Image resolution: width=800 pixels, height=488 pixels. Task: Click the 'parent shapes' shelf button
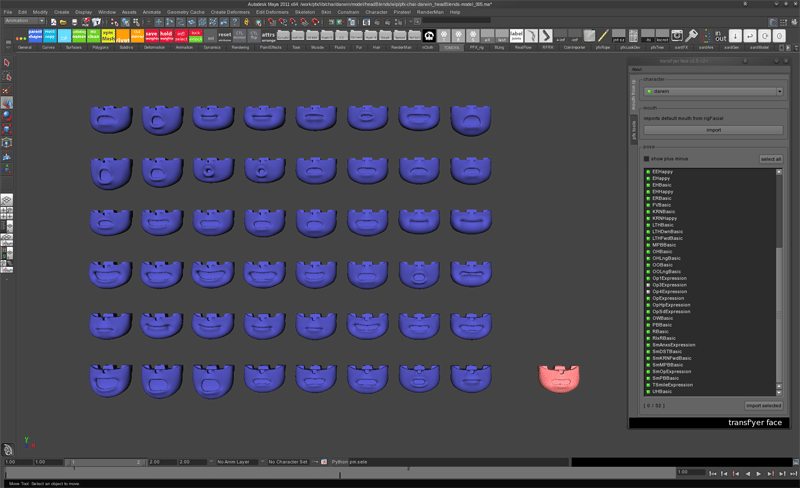coord(35,35)
